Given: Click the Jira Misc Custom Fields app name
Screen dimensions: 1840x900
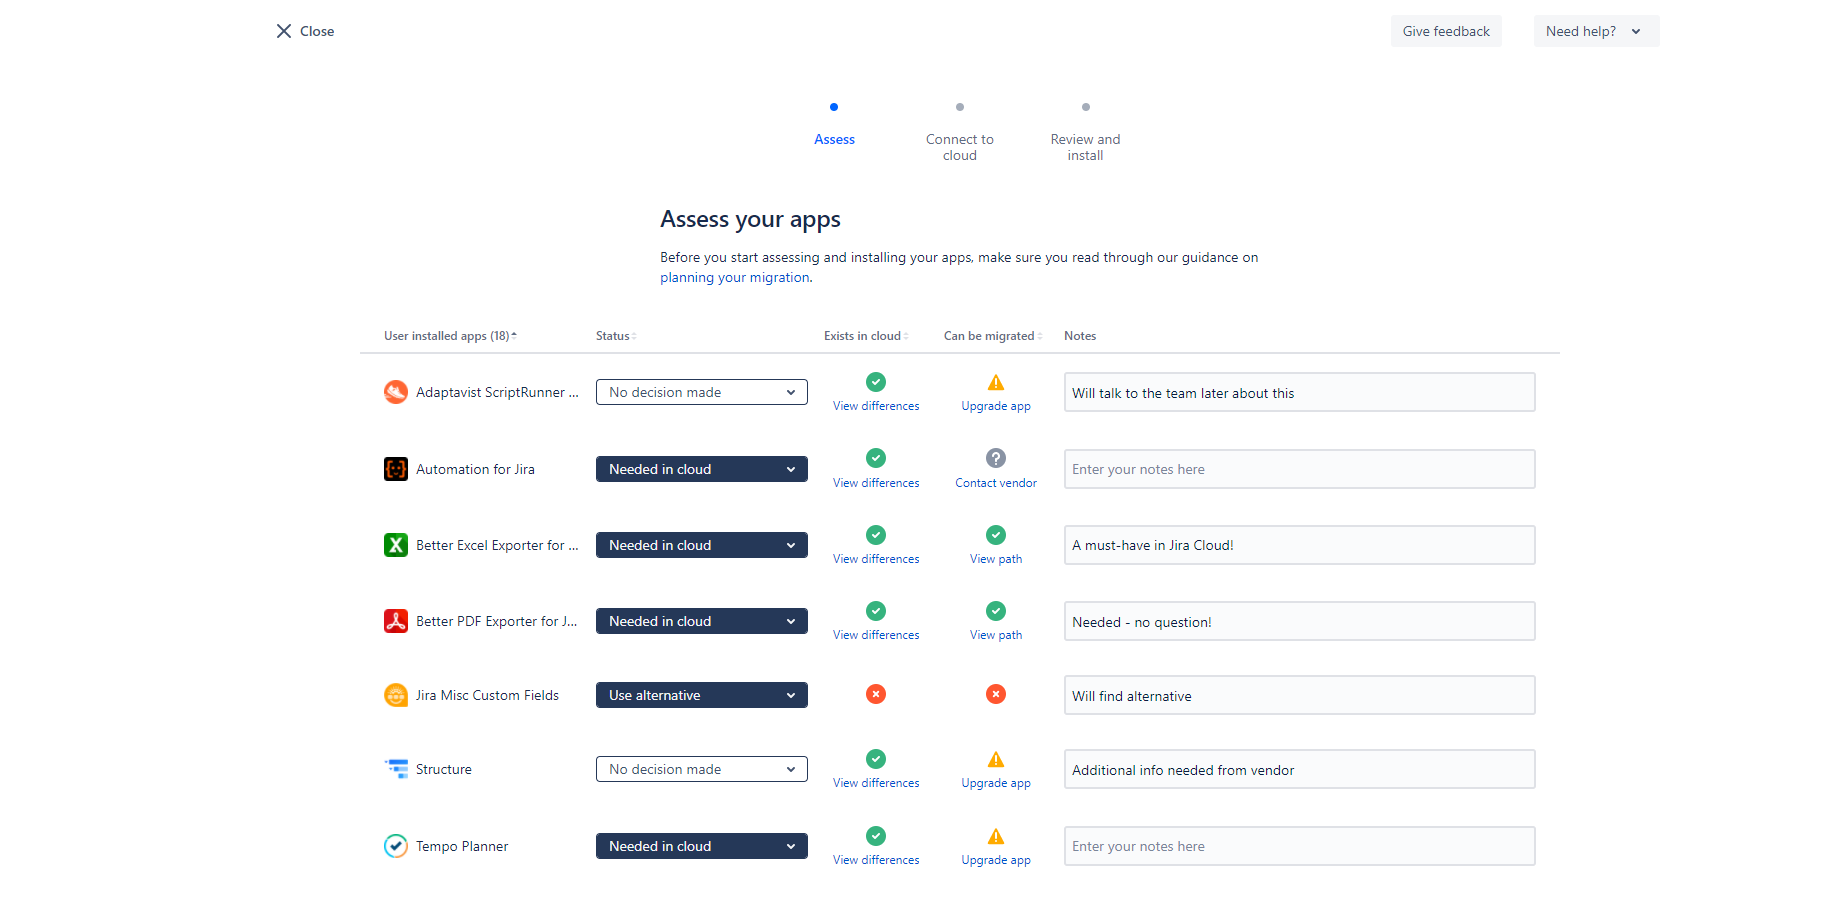Looking at the screenshot, I should pos(487,695).
